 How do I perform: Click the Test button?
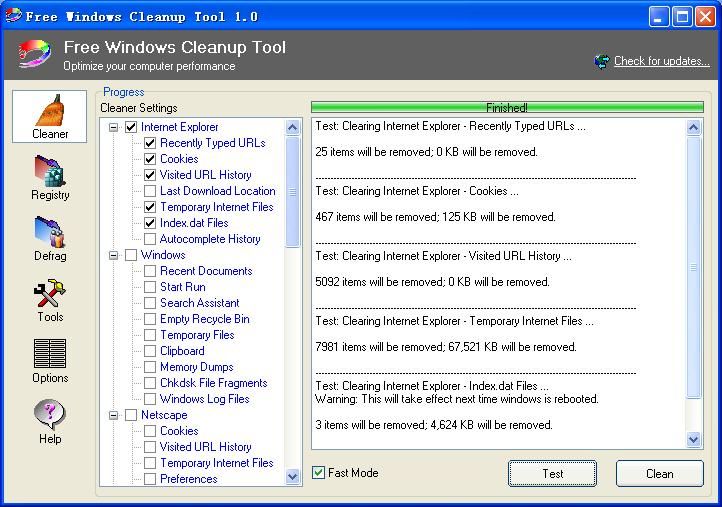click(552, 473)
